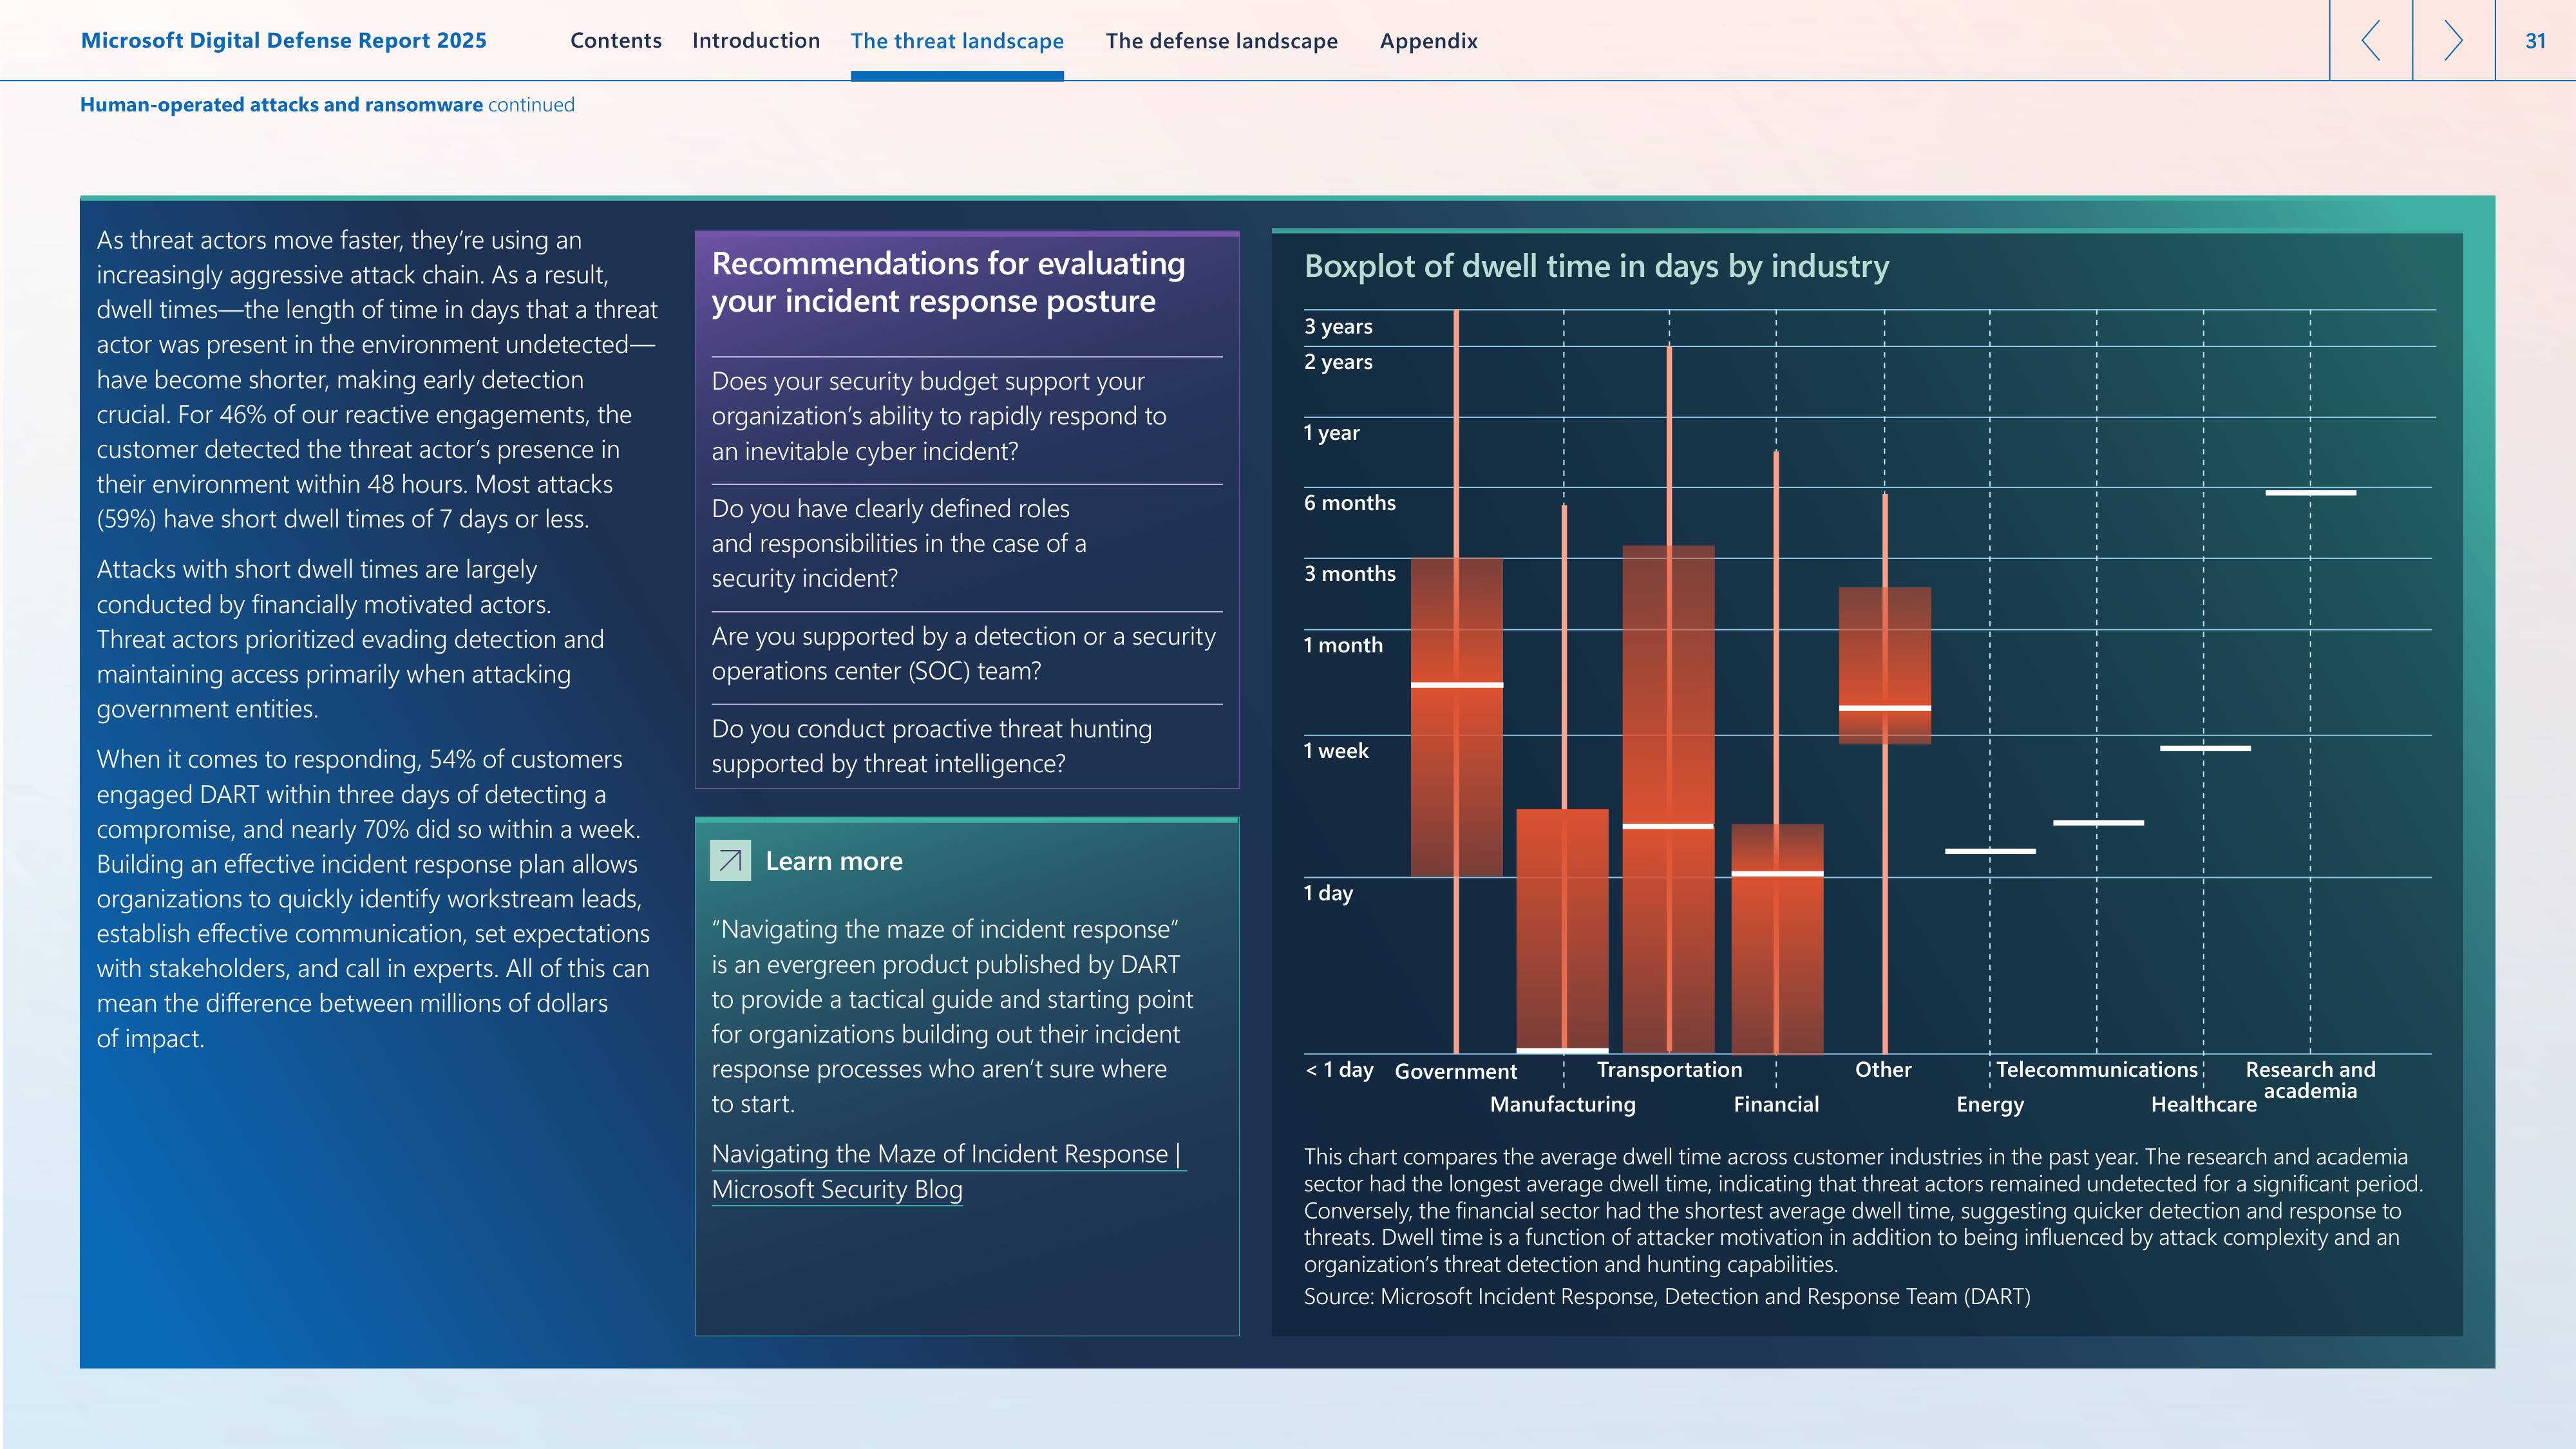Jump to the Appendix section
Viewport: 2576px width, 1449px height.
click(x=1428, y=41)
